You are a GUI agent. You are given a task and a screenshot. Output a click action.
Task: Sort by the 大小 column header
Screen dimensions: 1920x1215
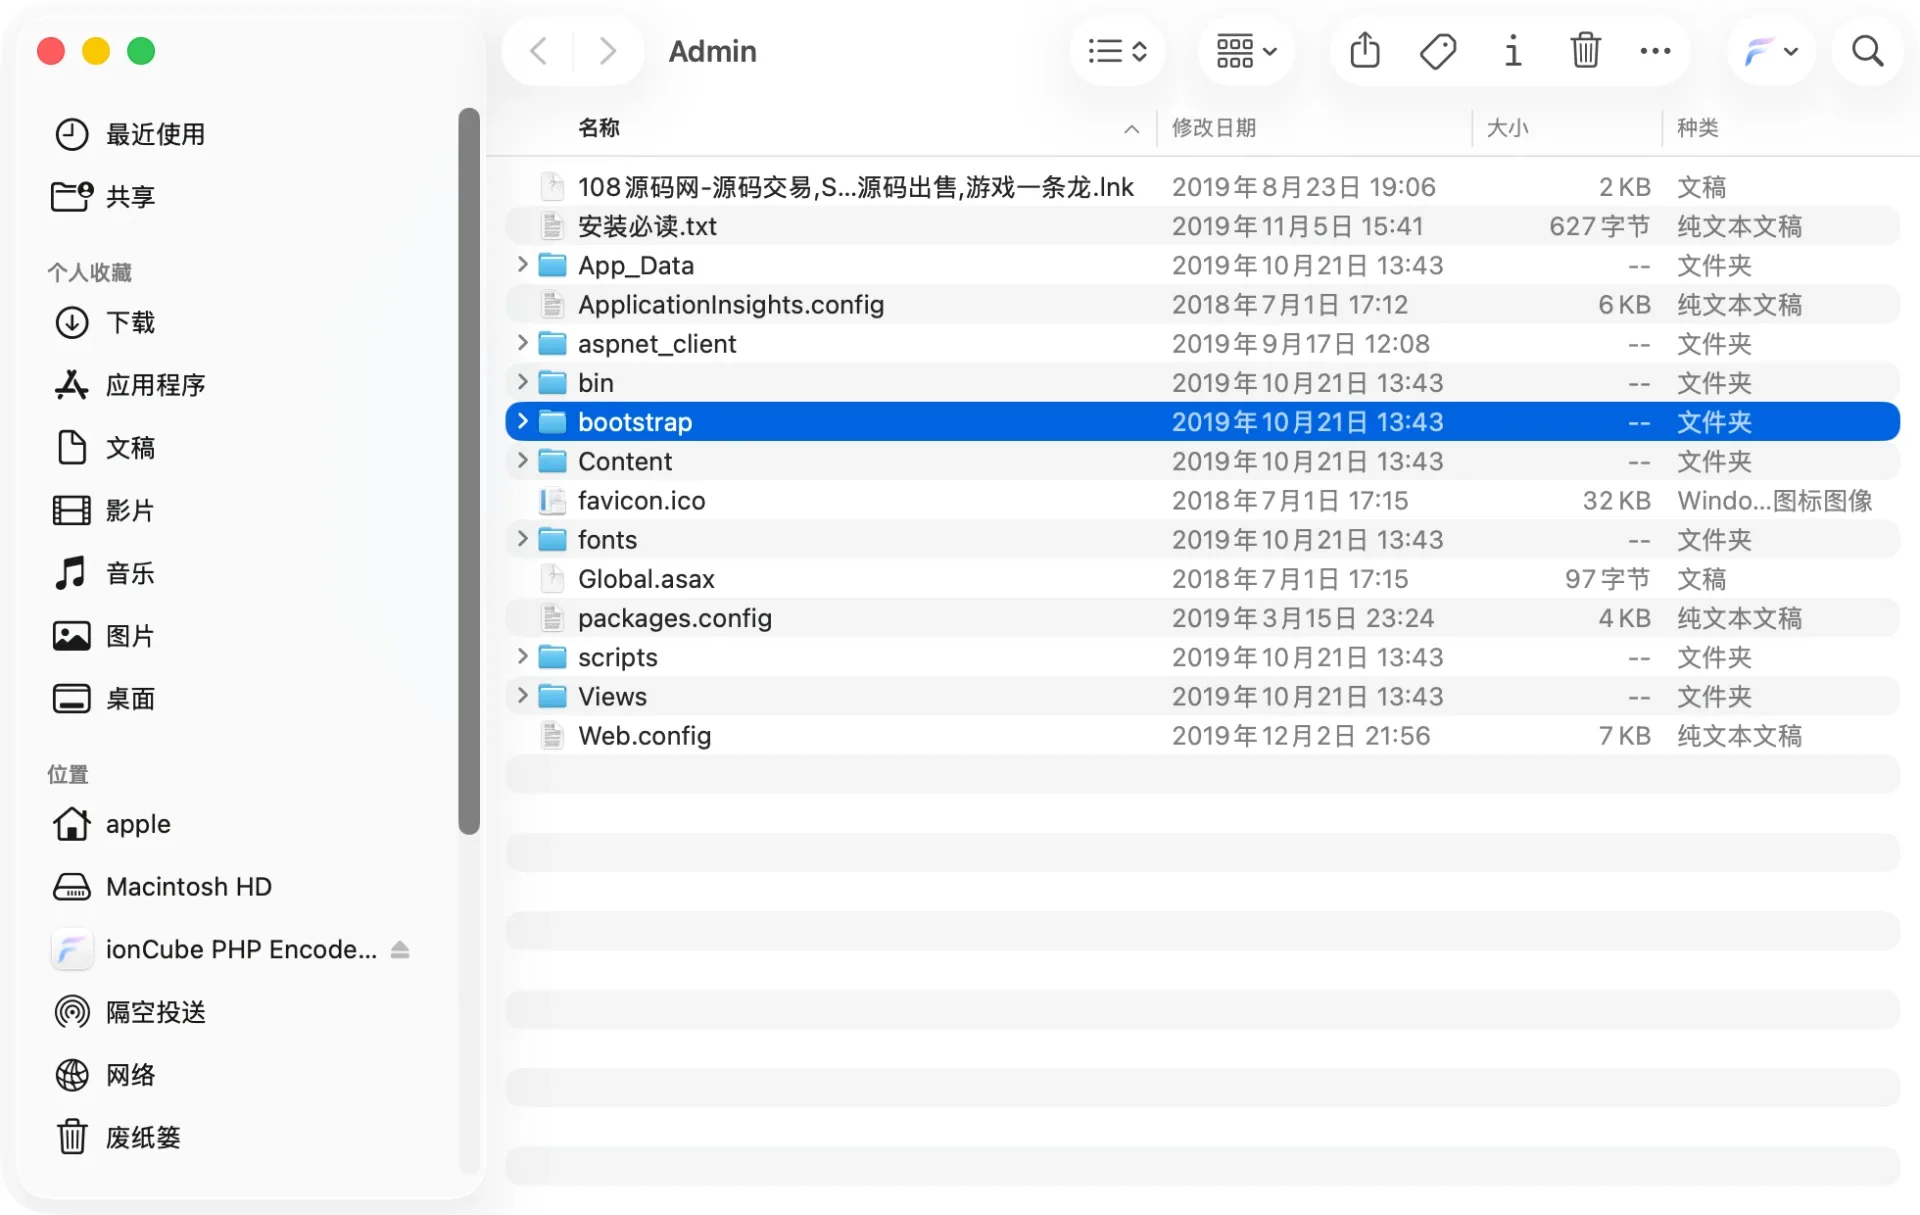click(1507, 128)
